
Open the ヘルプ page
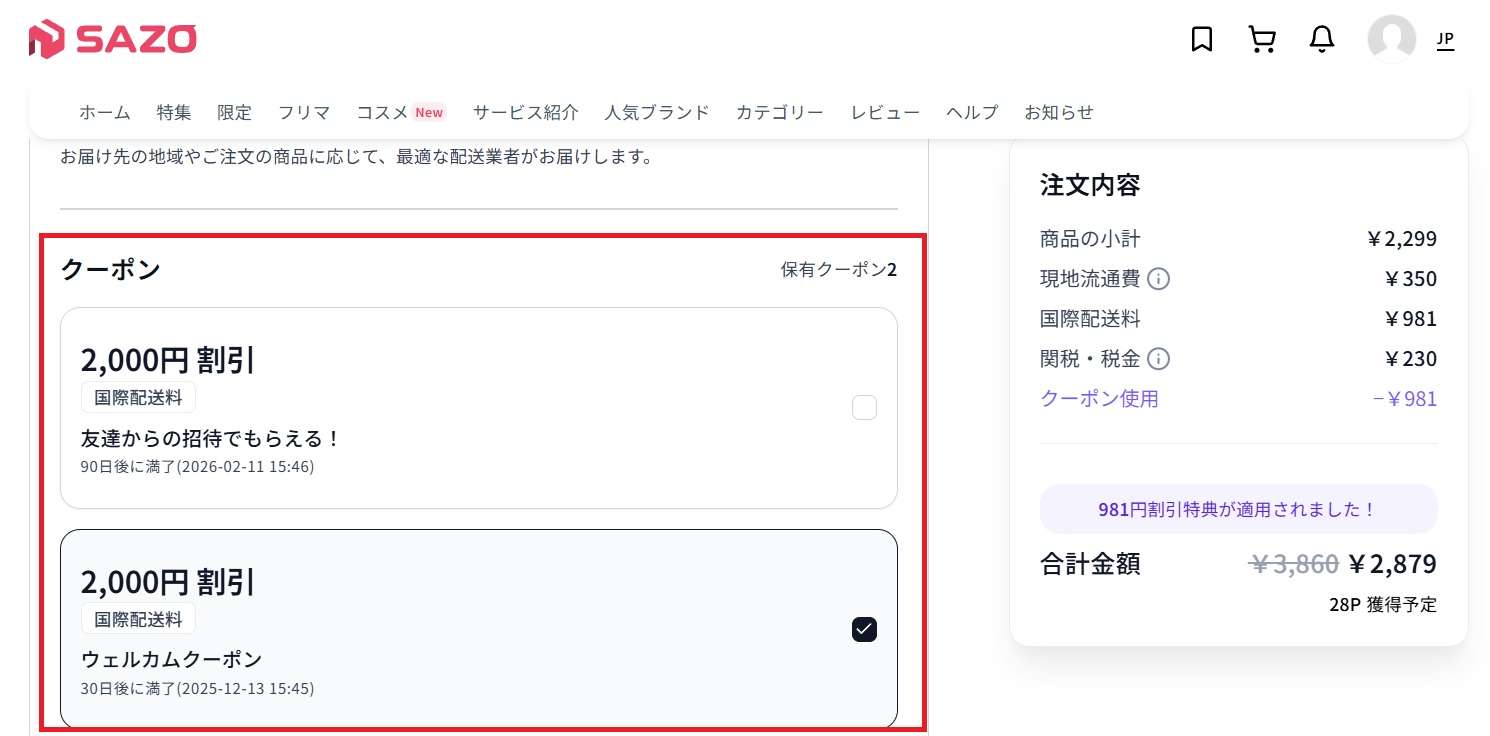[x=972, y=112]
